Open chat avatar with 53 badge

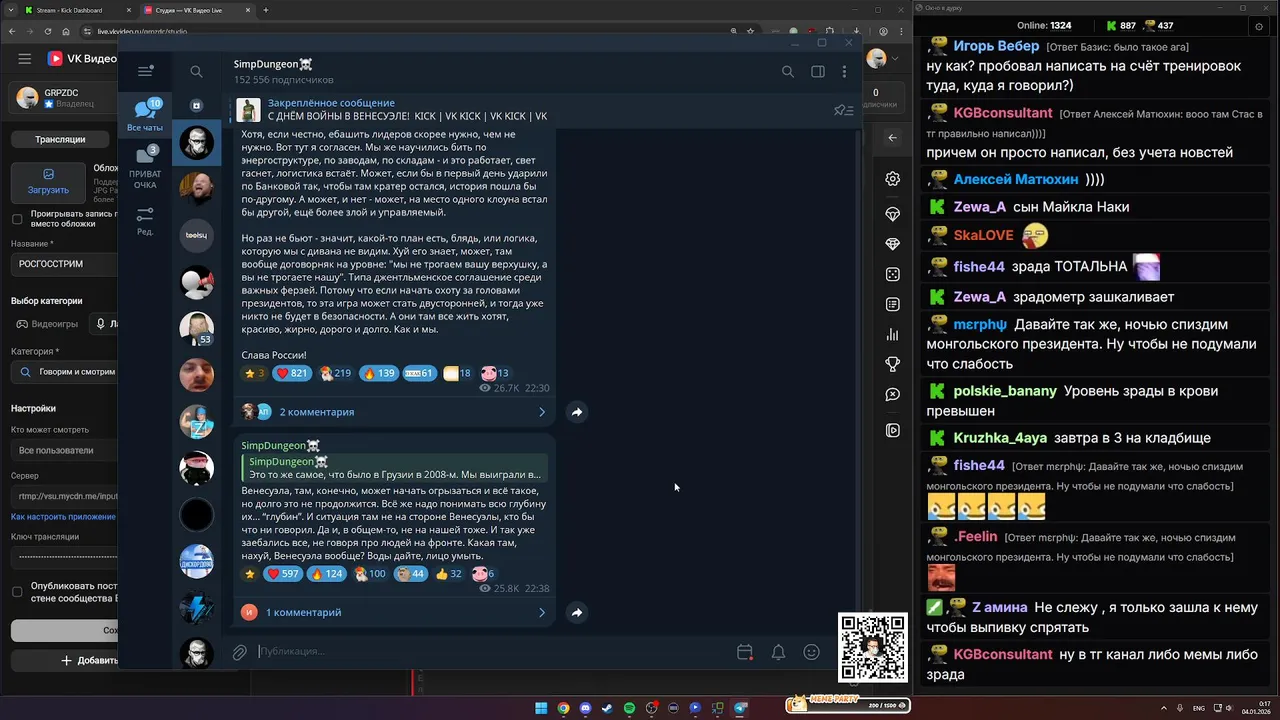click(196, 328)
